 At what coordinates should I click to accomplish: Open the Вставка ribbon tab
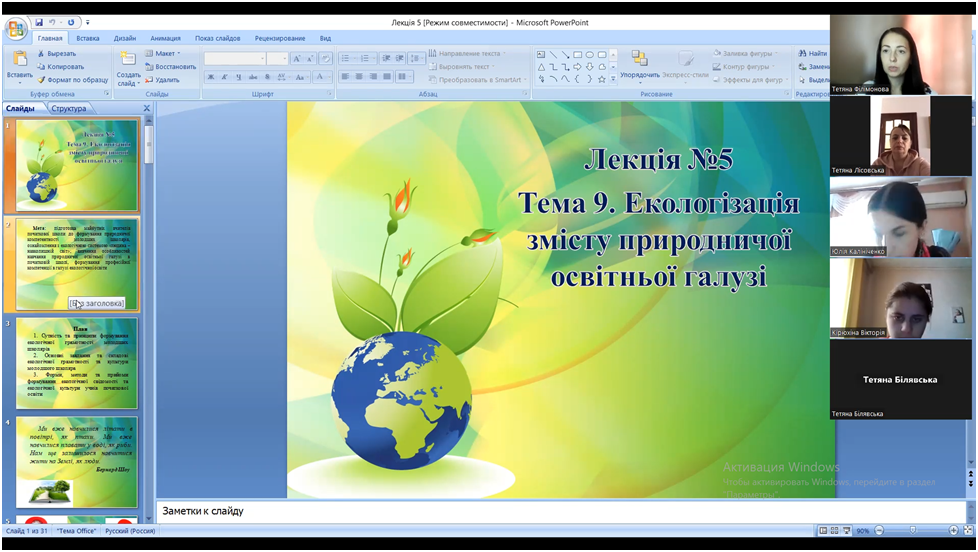(x=88, y=38)
